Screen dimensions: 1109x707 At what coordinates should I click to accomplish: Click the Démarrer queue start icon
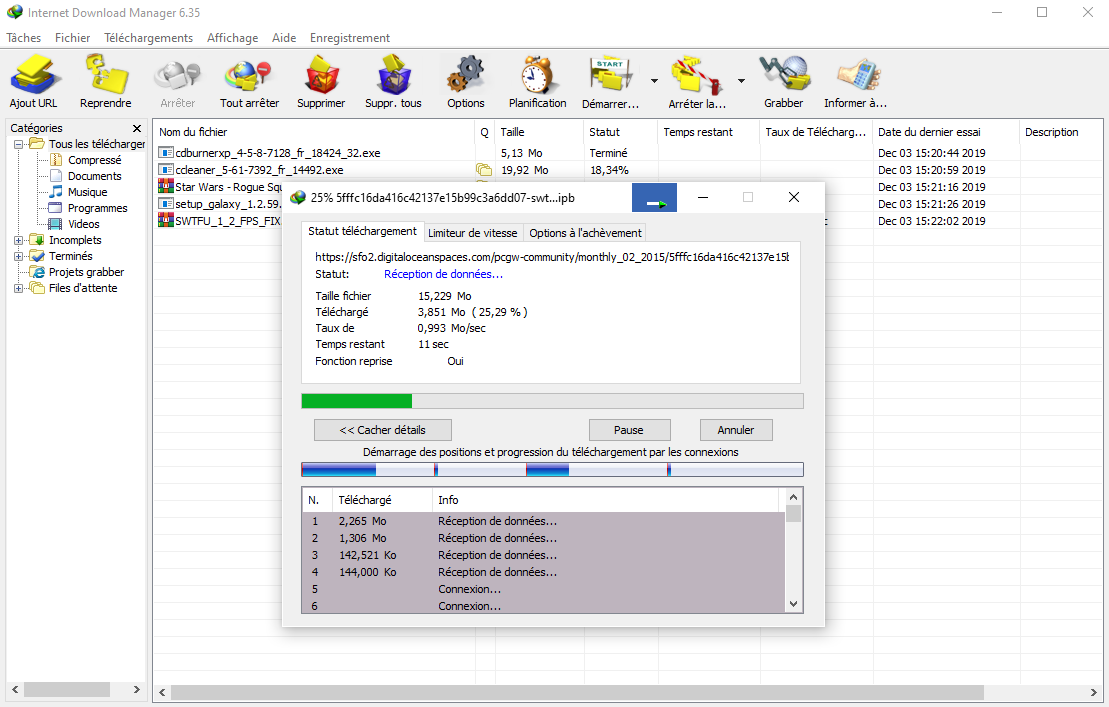(x=610, y=74)
